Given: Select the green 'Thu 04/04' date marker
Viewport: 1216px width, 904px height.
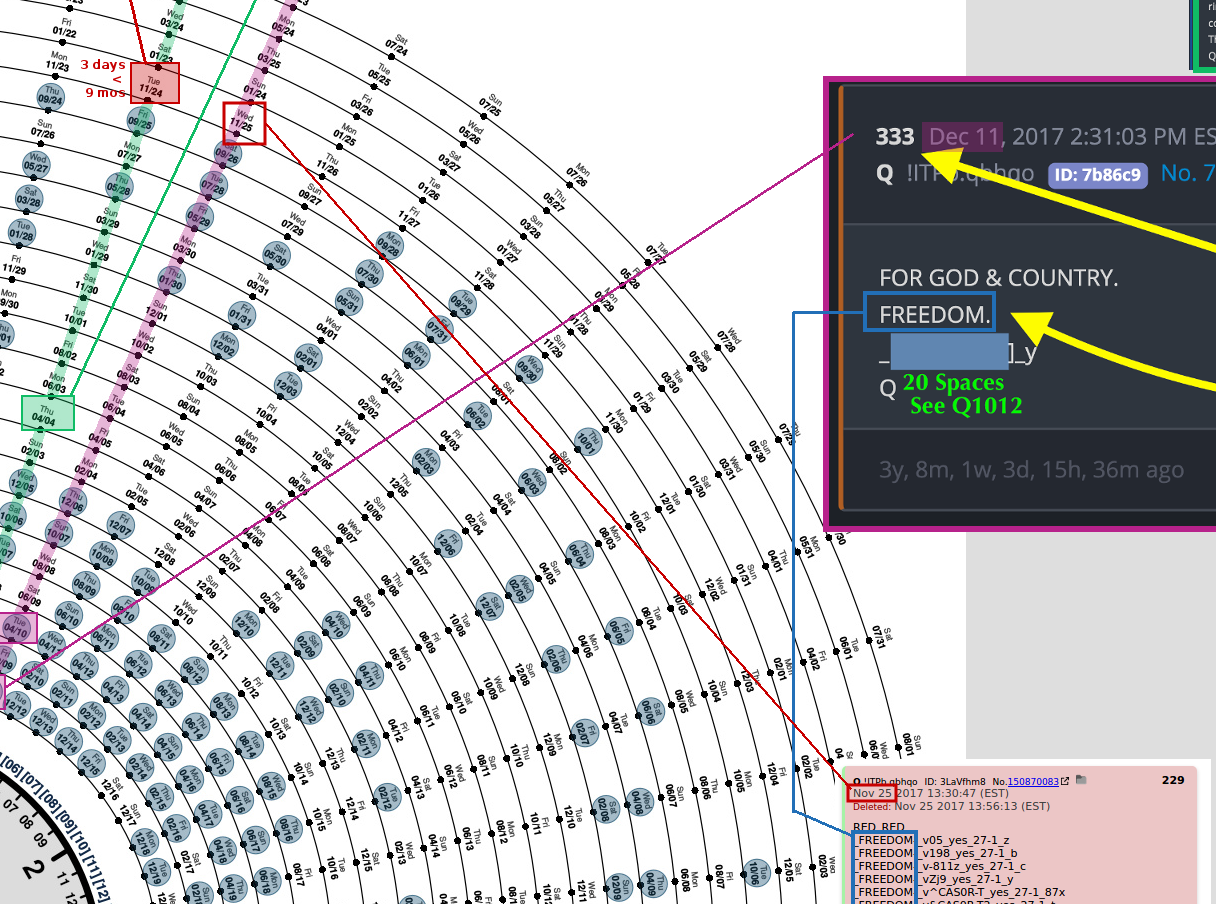Looking at the screenshot, I should coord(48,413).
